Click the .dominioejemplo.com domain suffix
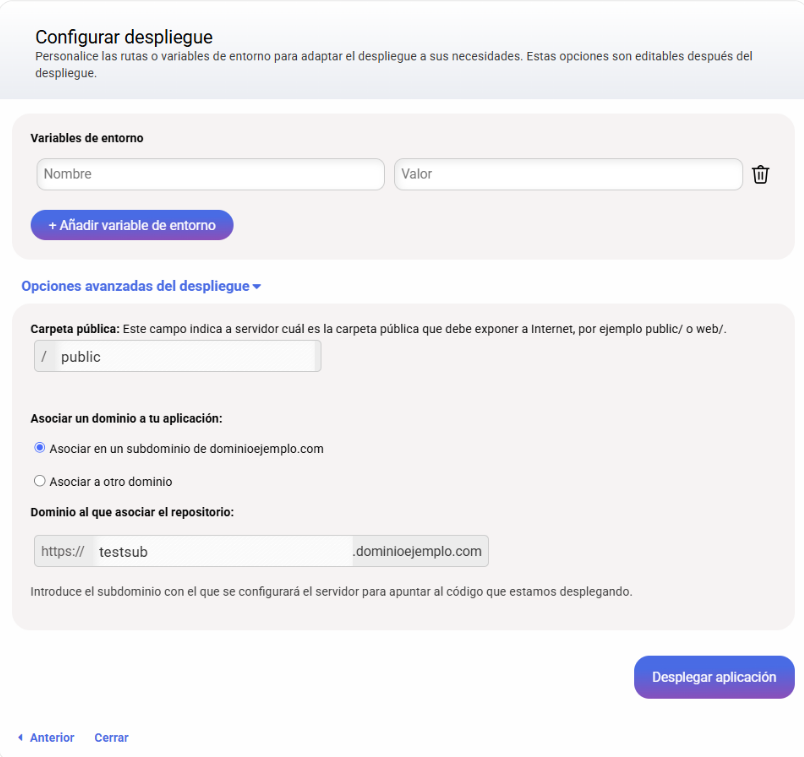This screenshot has height=757, width=804. click(x=420, y=551)
